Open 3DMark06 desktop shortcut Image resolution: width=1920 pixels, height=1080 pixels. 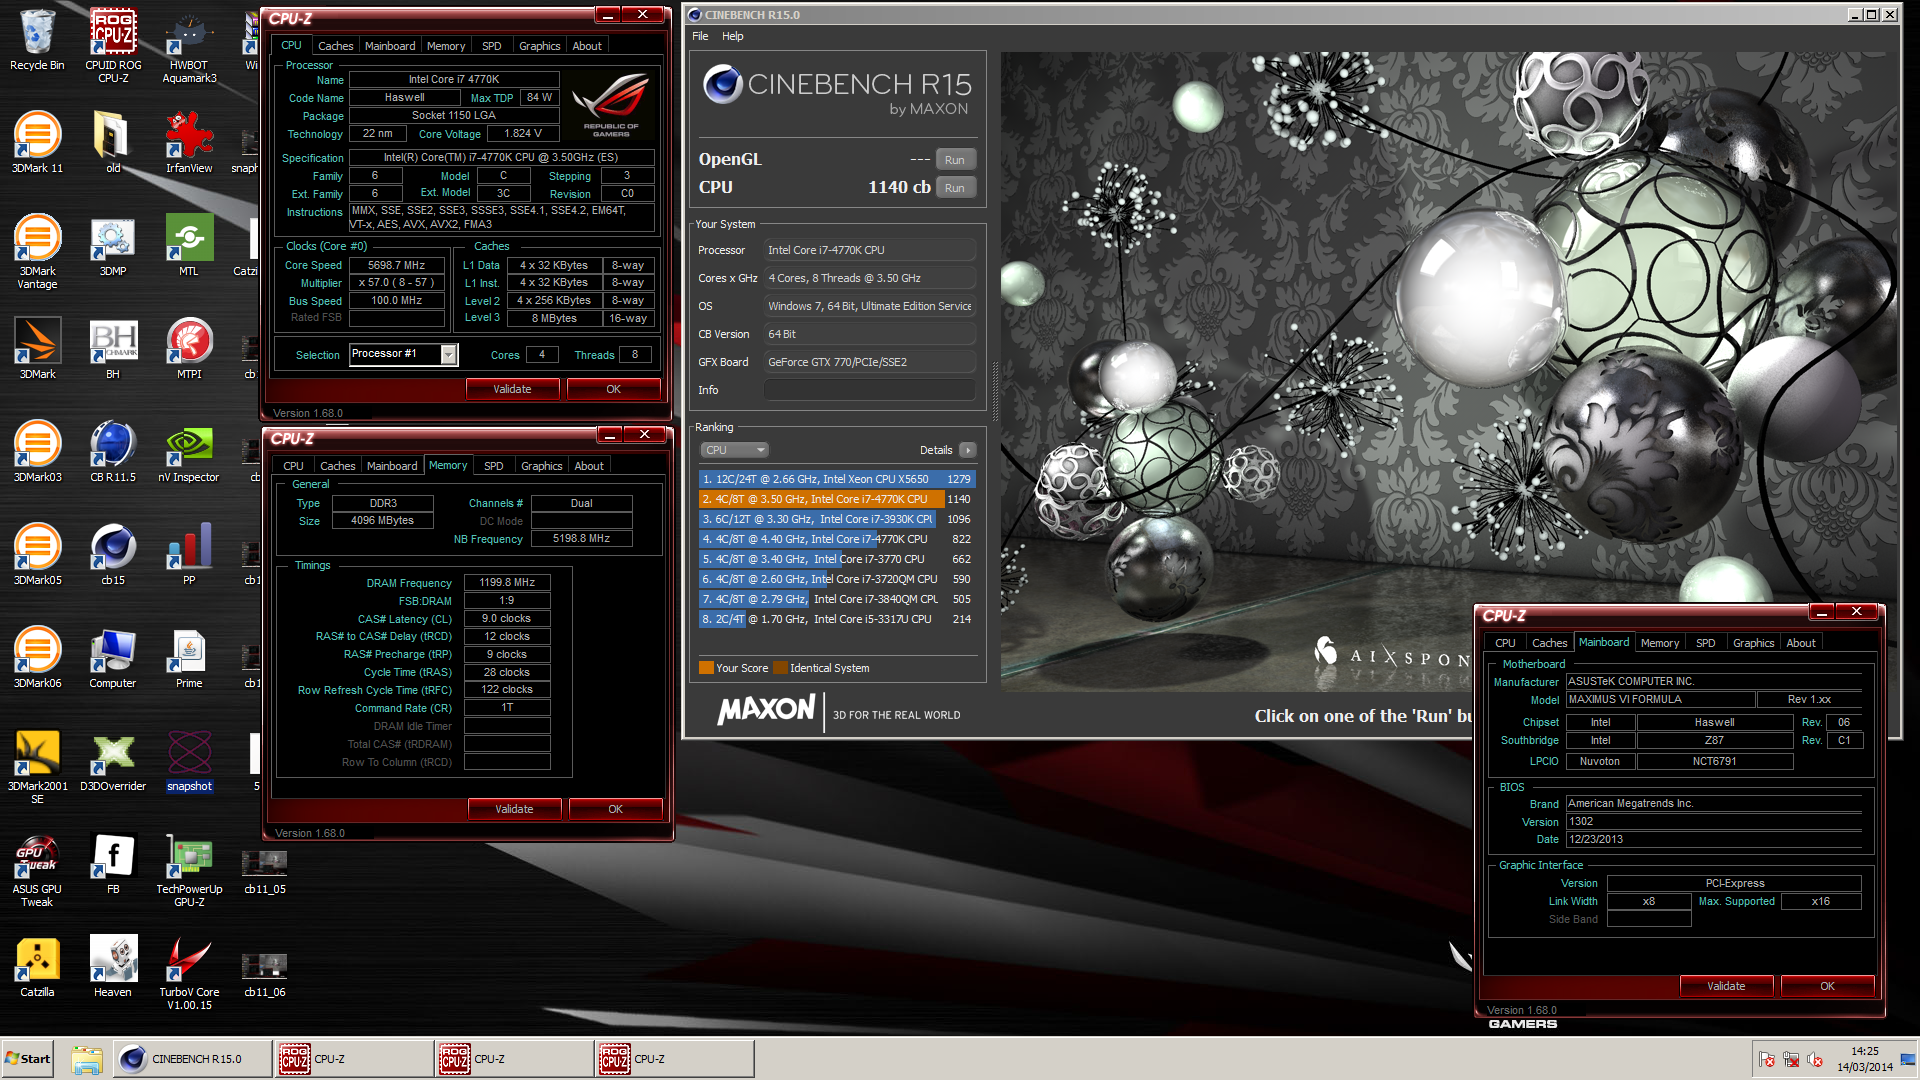click(37, 658)
